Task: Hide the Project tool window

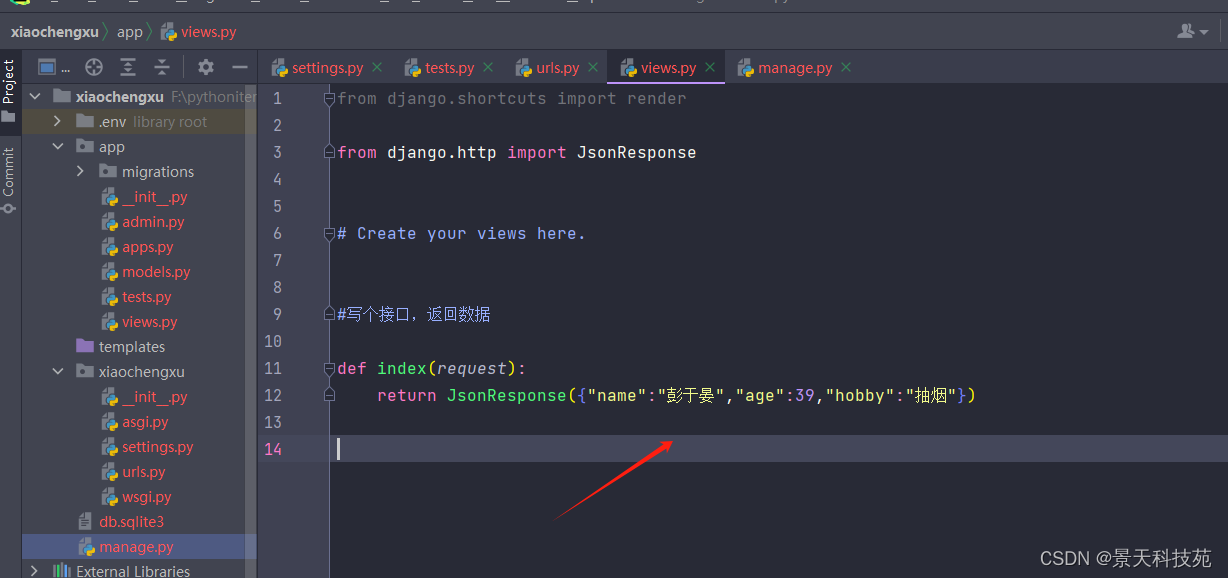Action: 240,67
